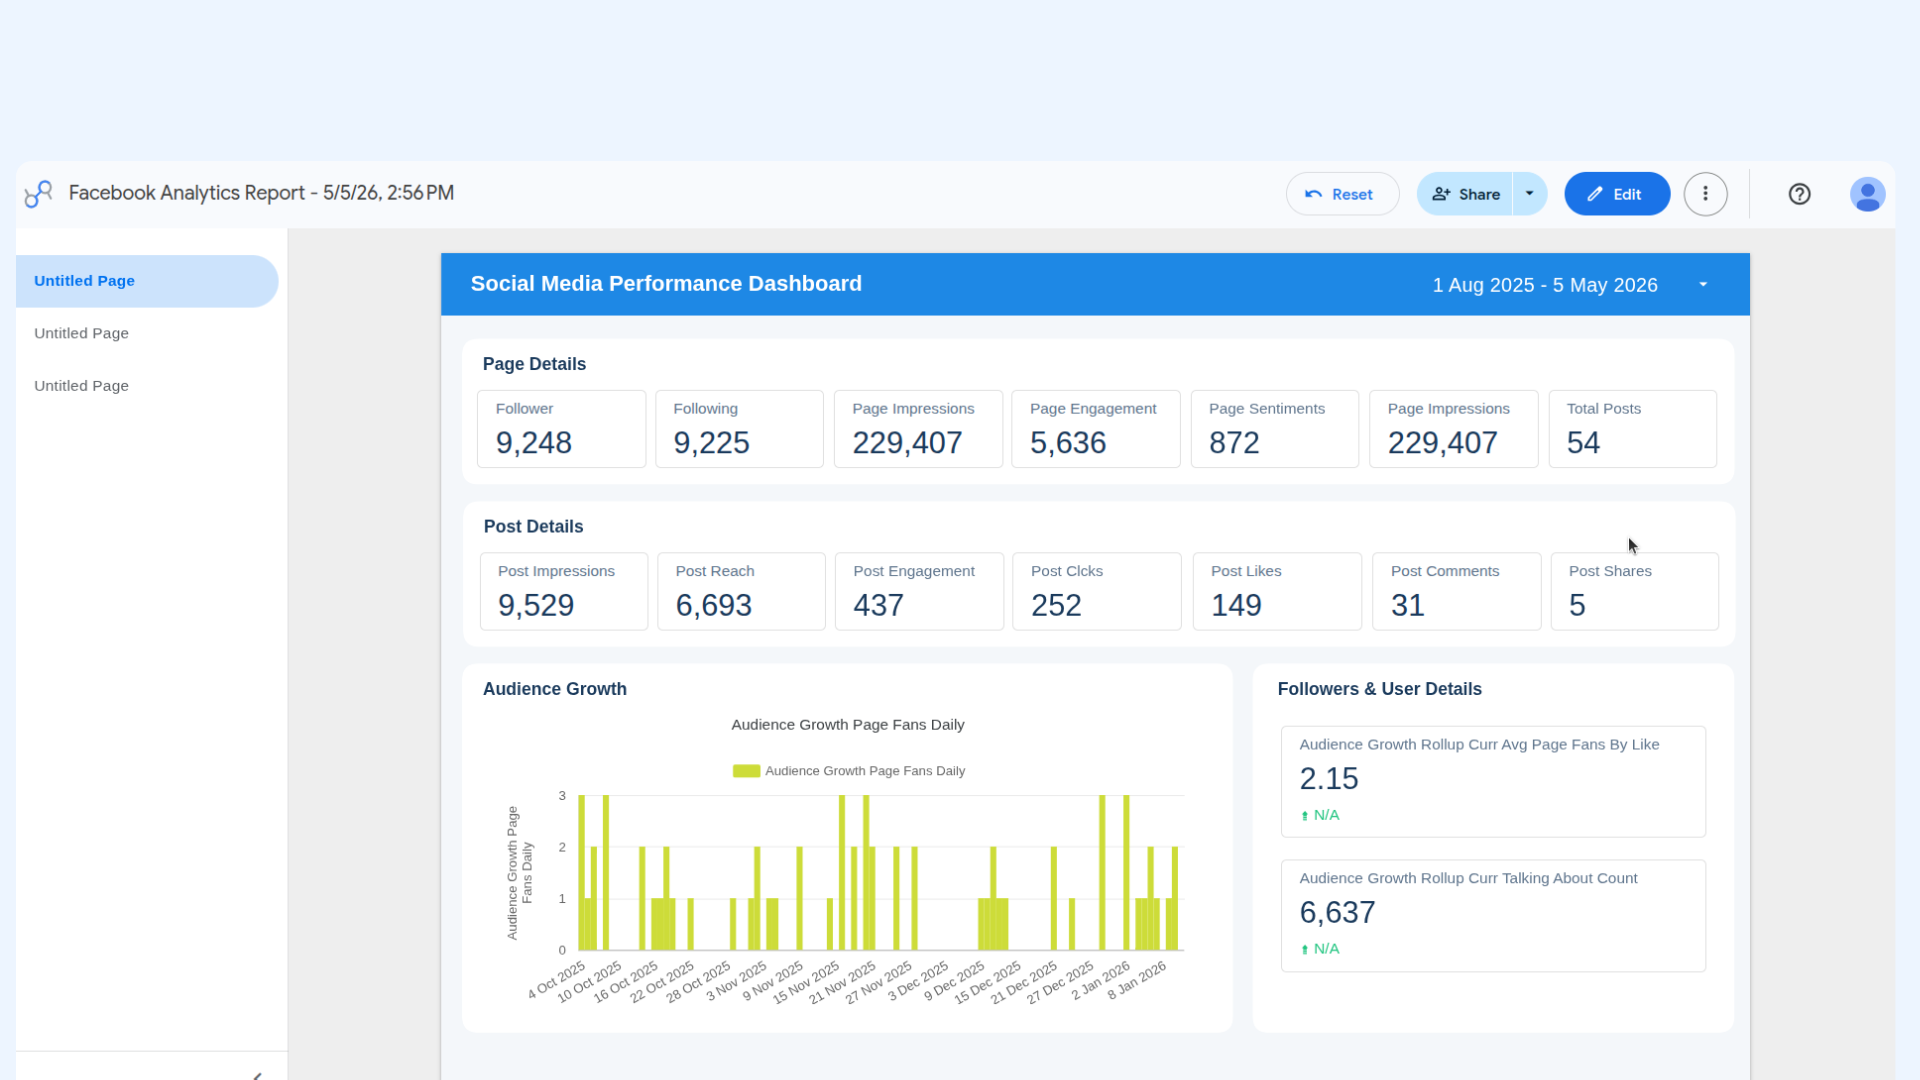This screenshot has height=1080, width=1920.
Task: Click the Looker Studio logo icon
Action: coord(38,194)
